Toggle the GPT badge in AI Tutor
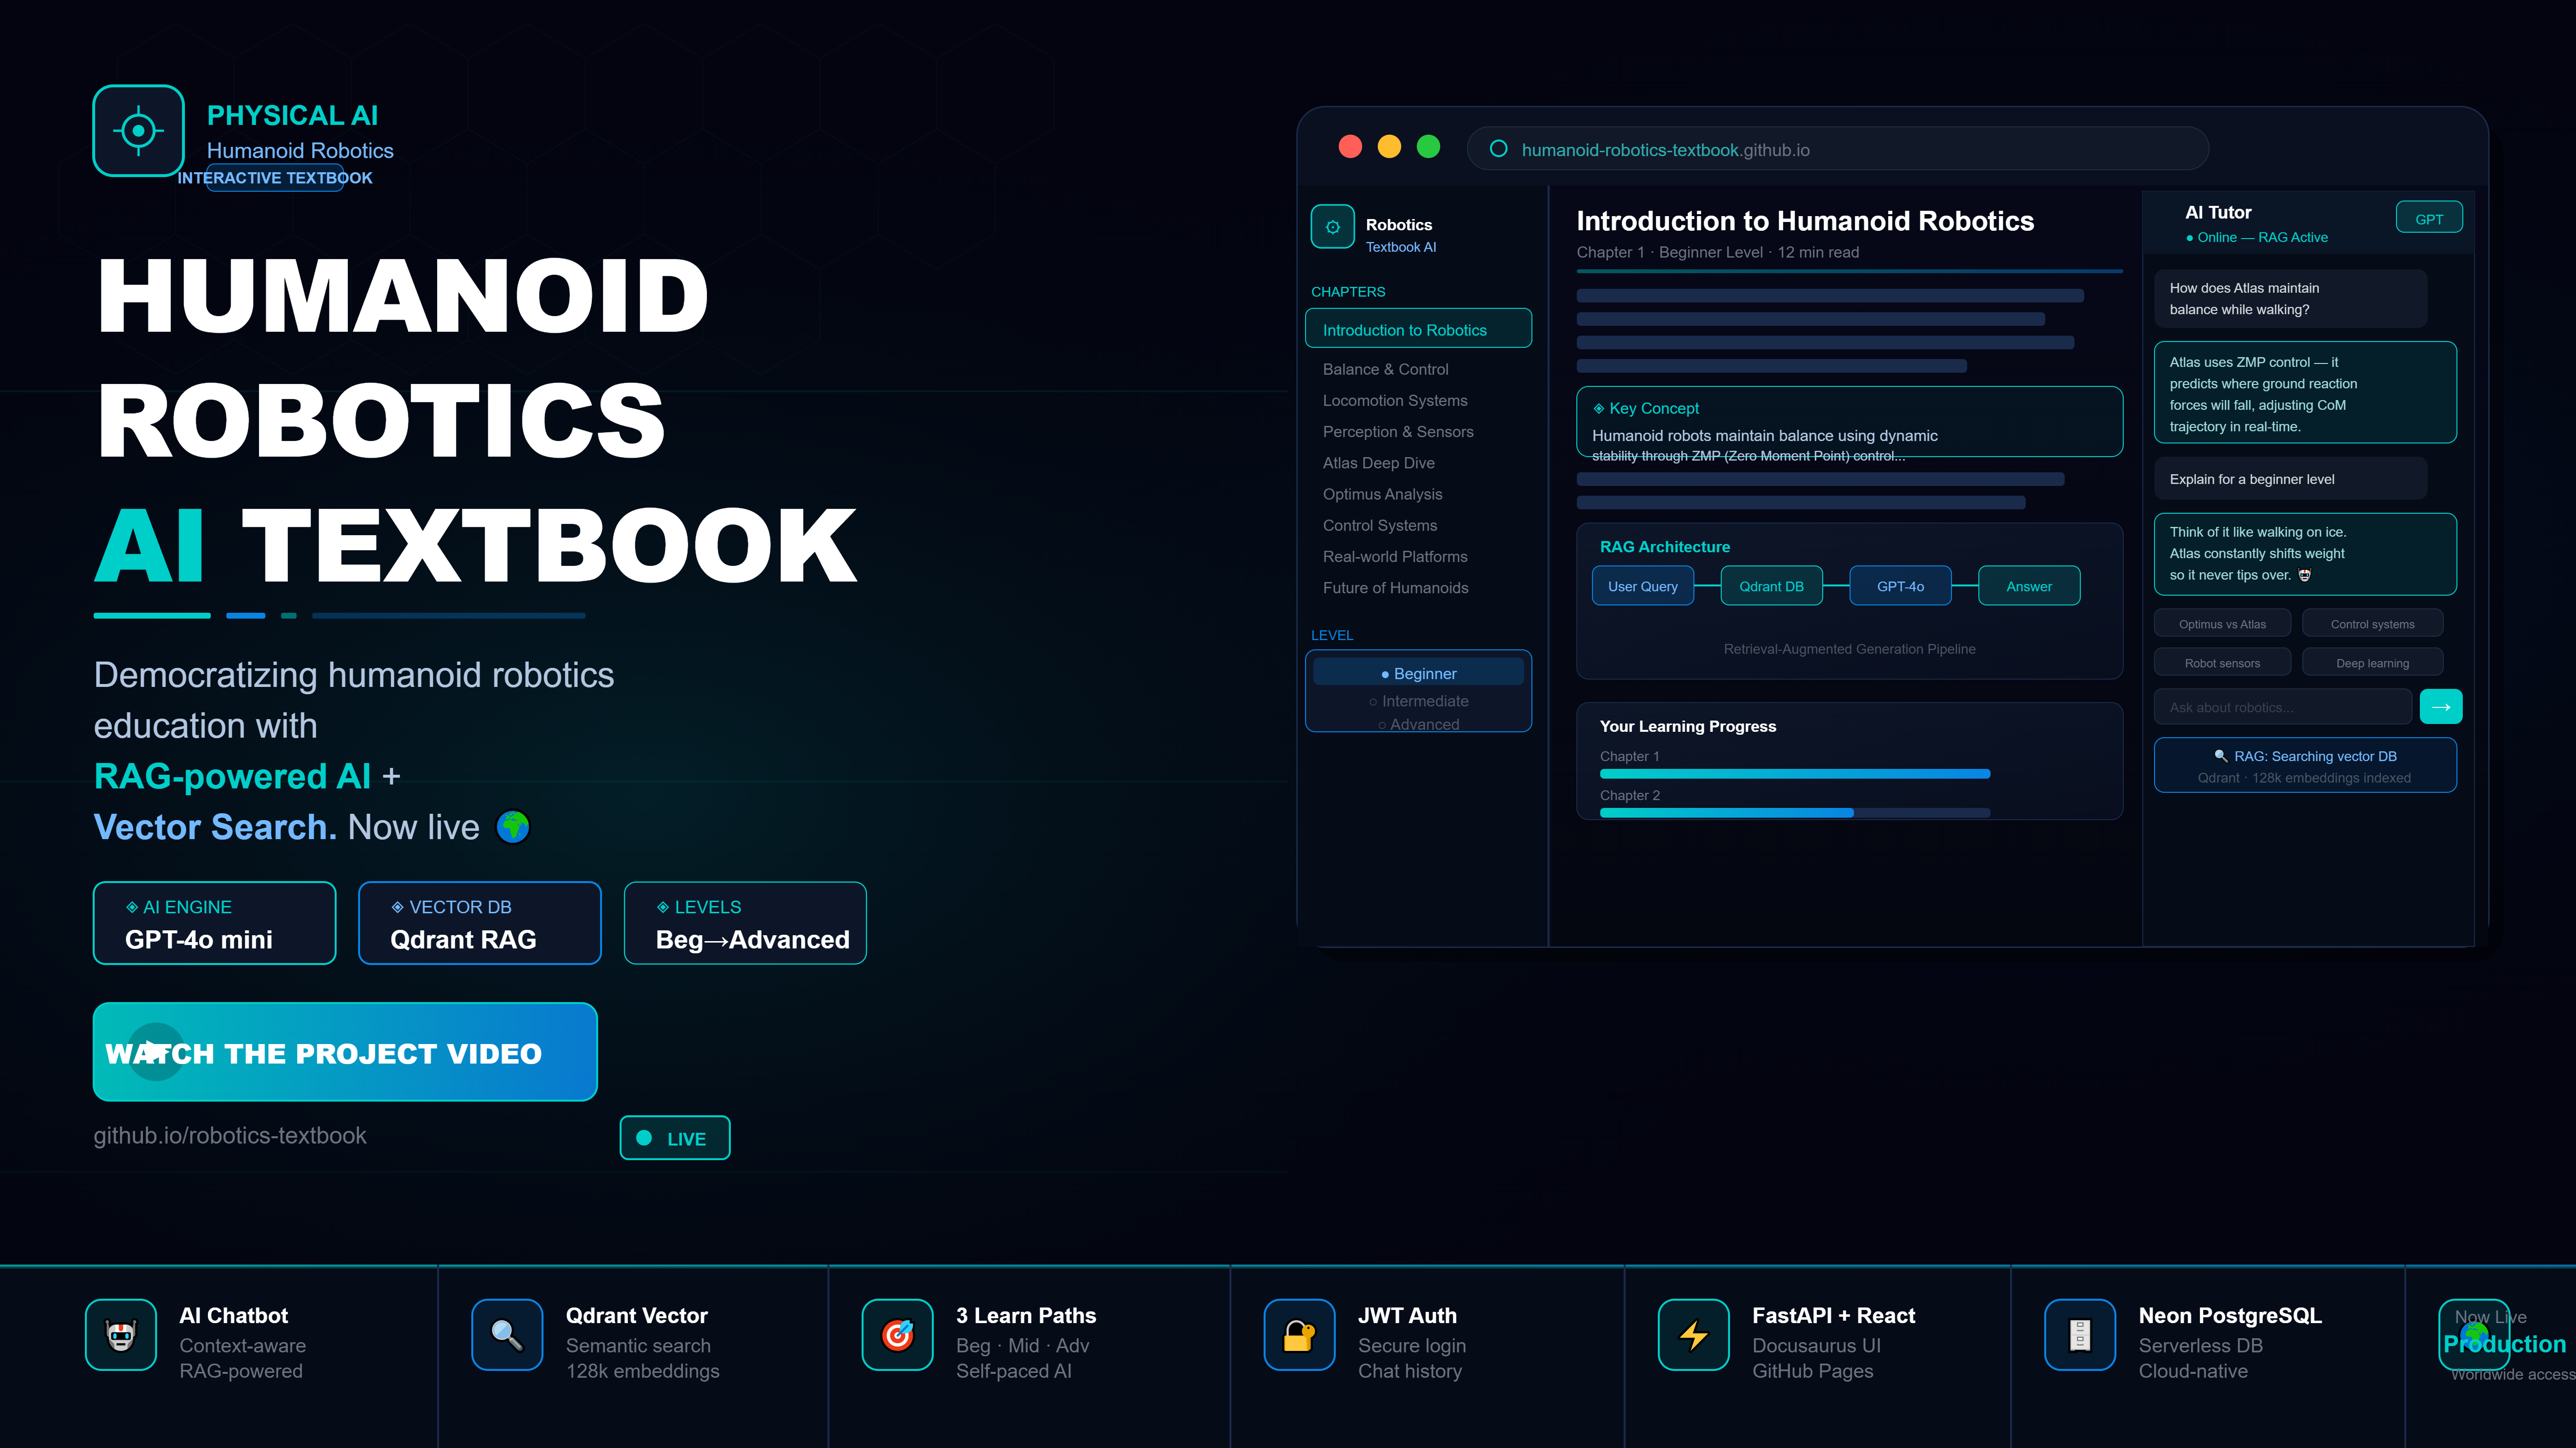 [2429, 218]
